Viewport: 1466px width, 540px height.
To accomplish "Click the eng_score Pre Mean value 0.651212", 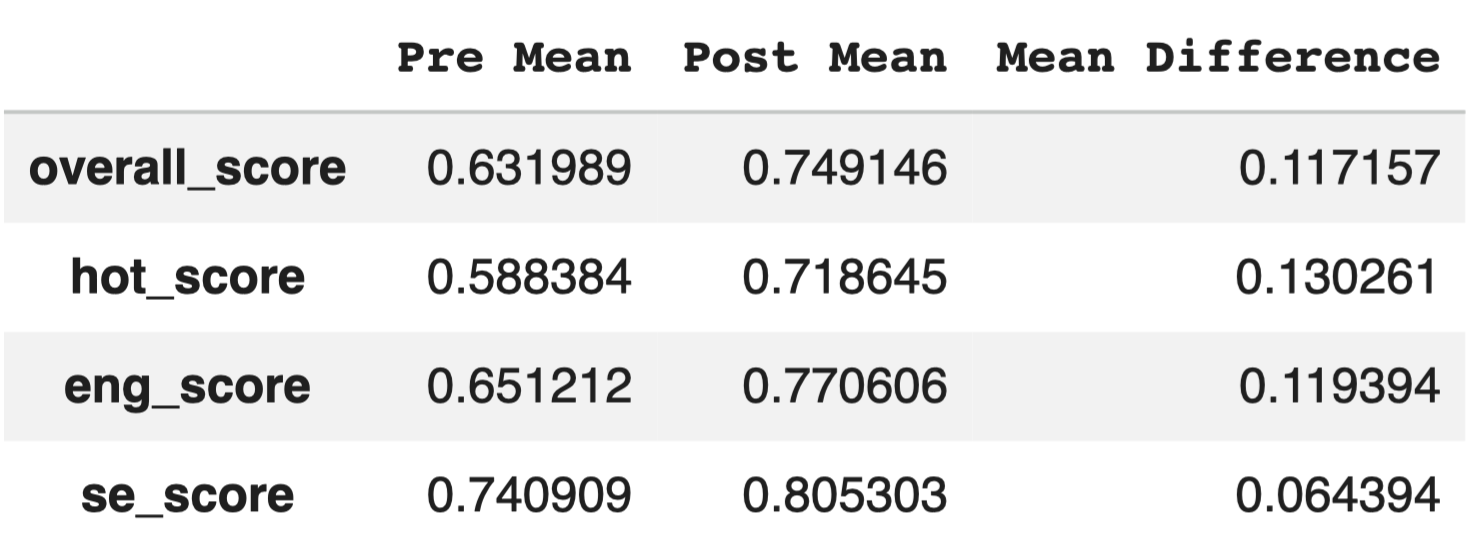I will coord(529,386).
